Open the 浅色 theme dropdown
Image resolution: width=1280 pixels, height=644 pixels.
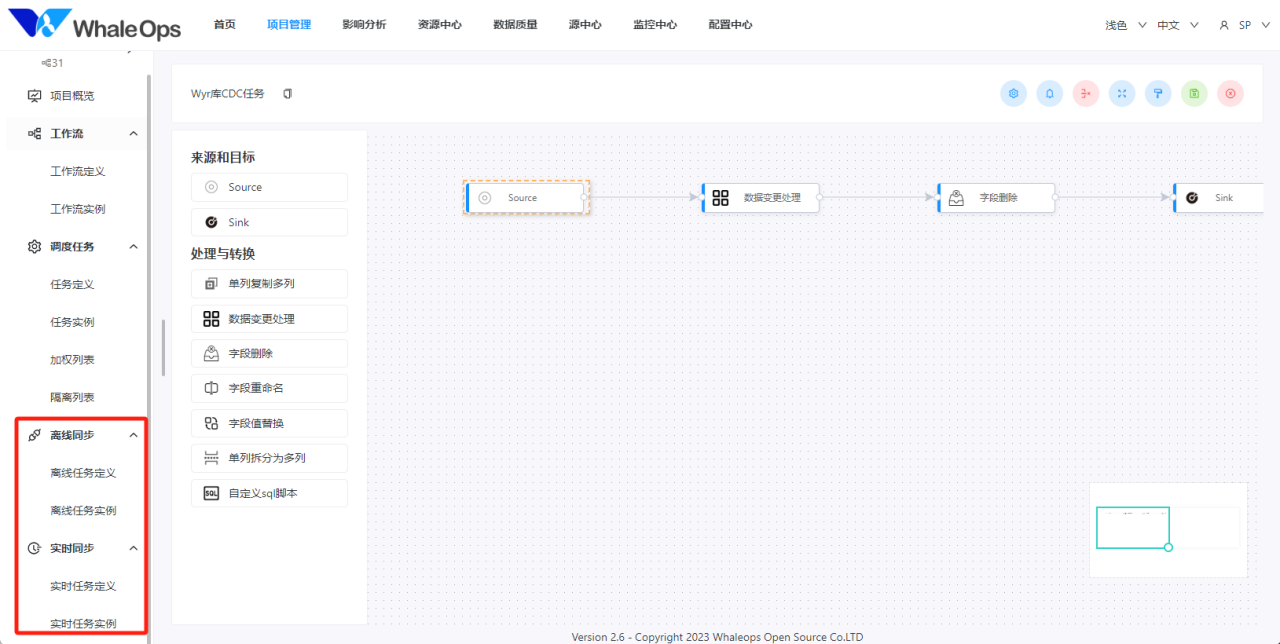tap(1126, 25)
